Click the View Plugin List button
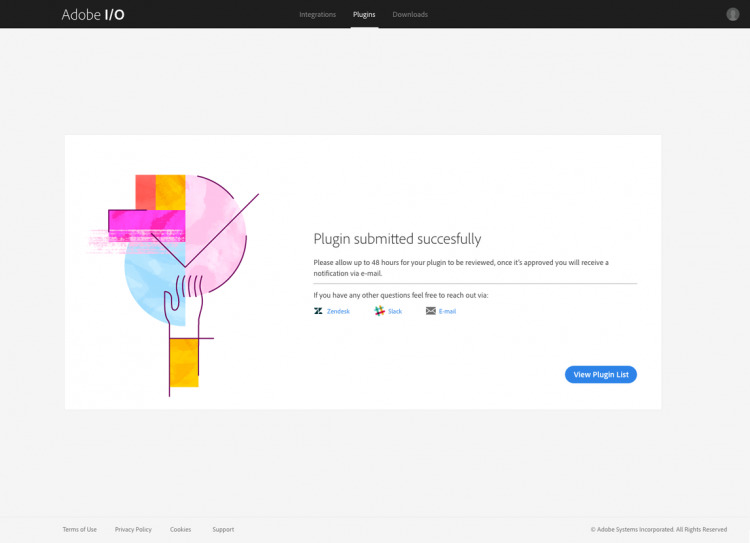750x543 pixels. click(601, 375)
